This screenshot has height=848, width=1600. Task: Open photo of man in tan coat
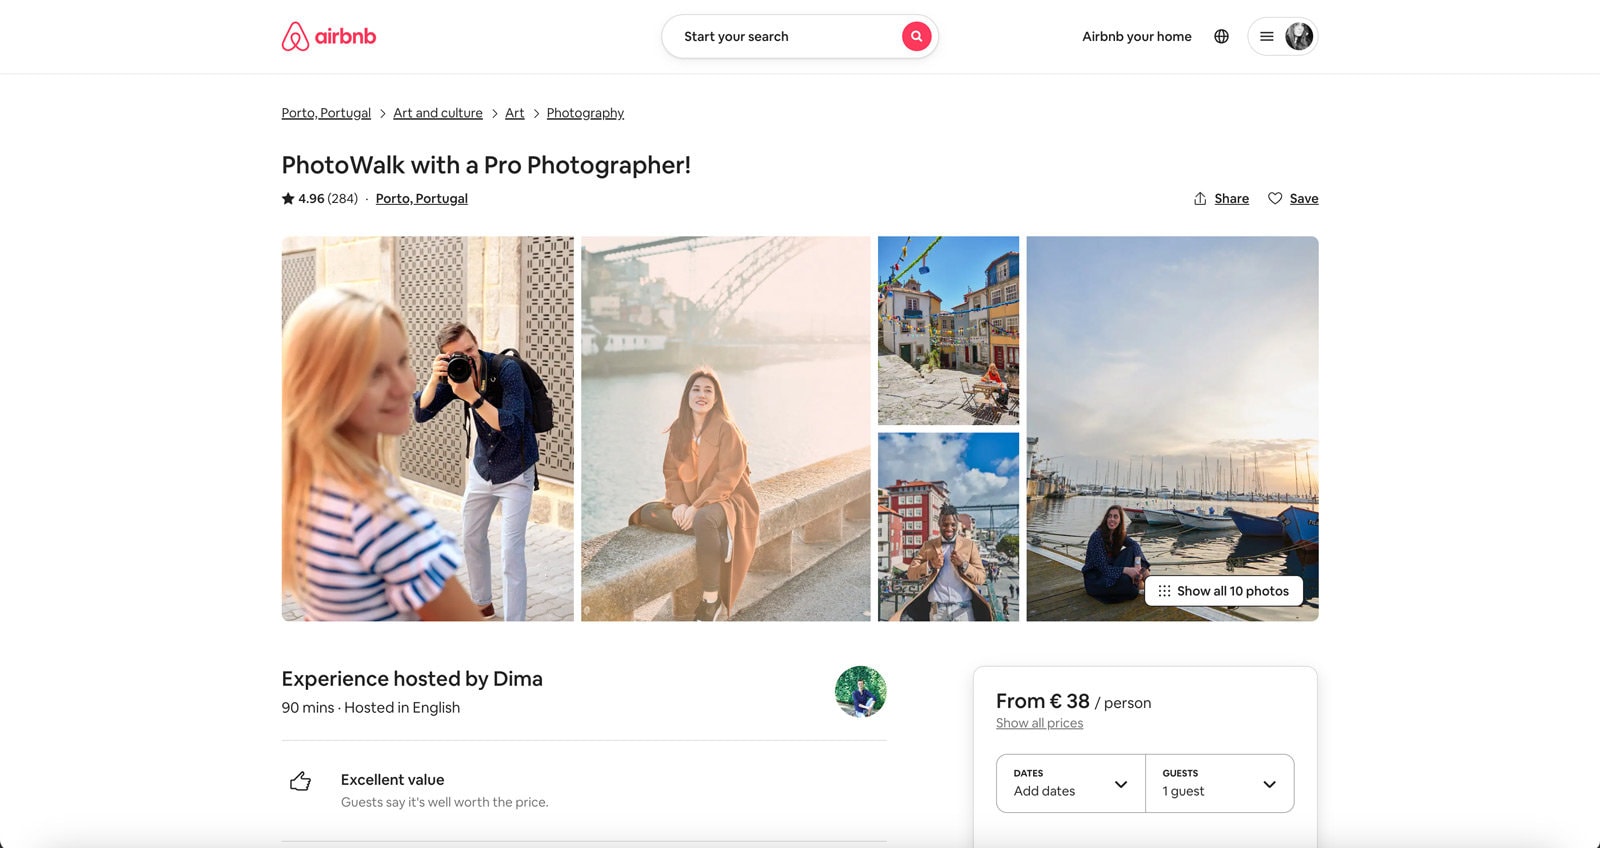point(948,527)
